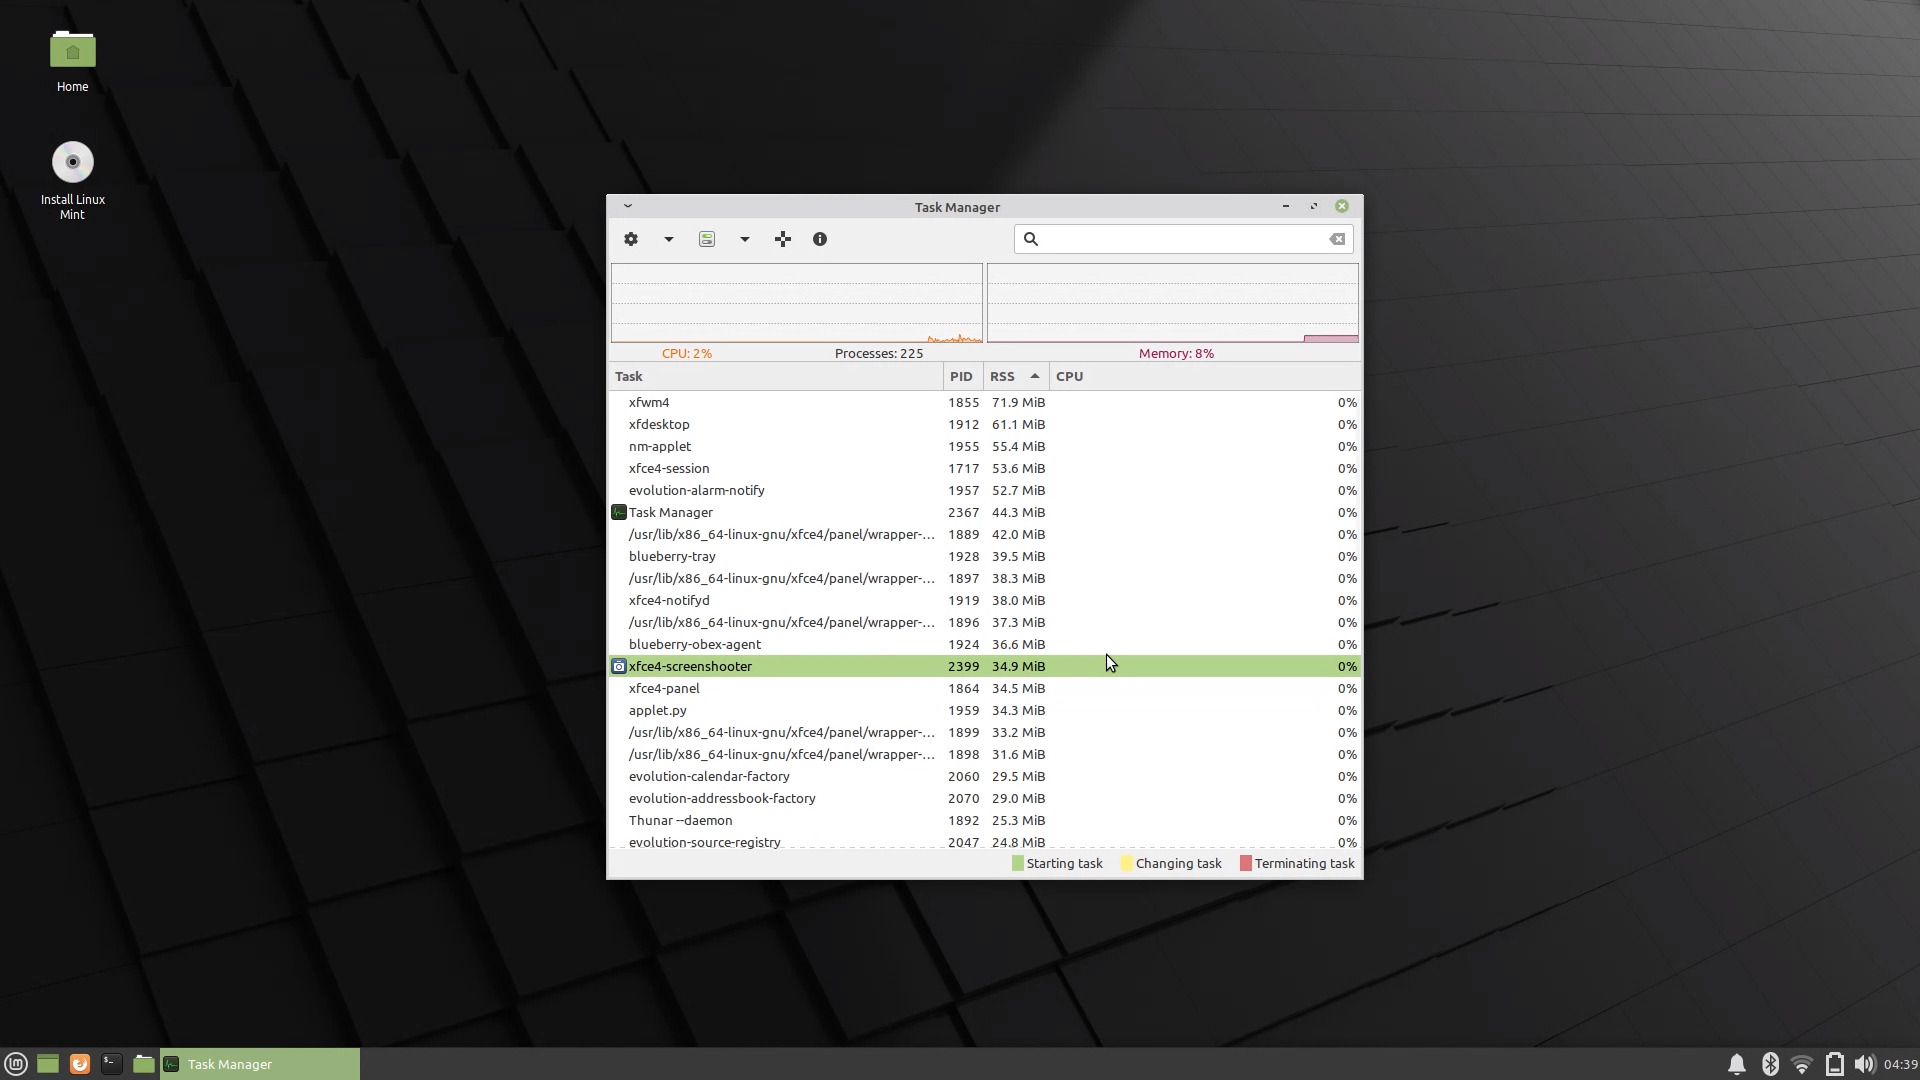This screenshot has width=1920, height=1080.
Task: Click the Bluetooth icon in system tray
Action: (x=1769, y=1063)
